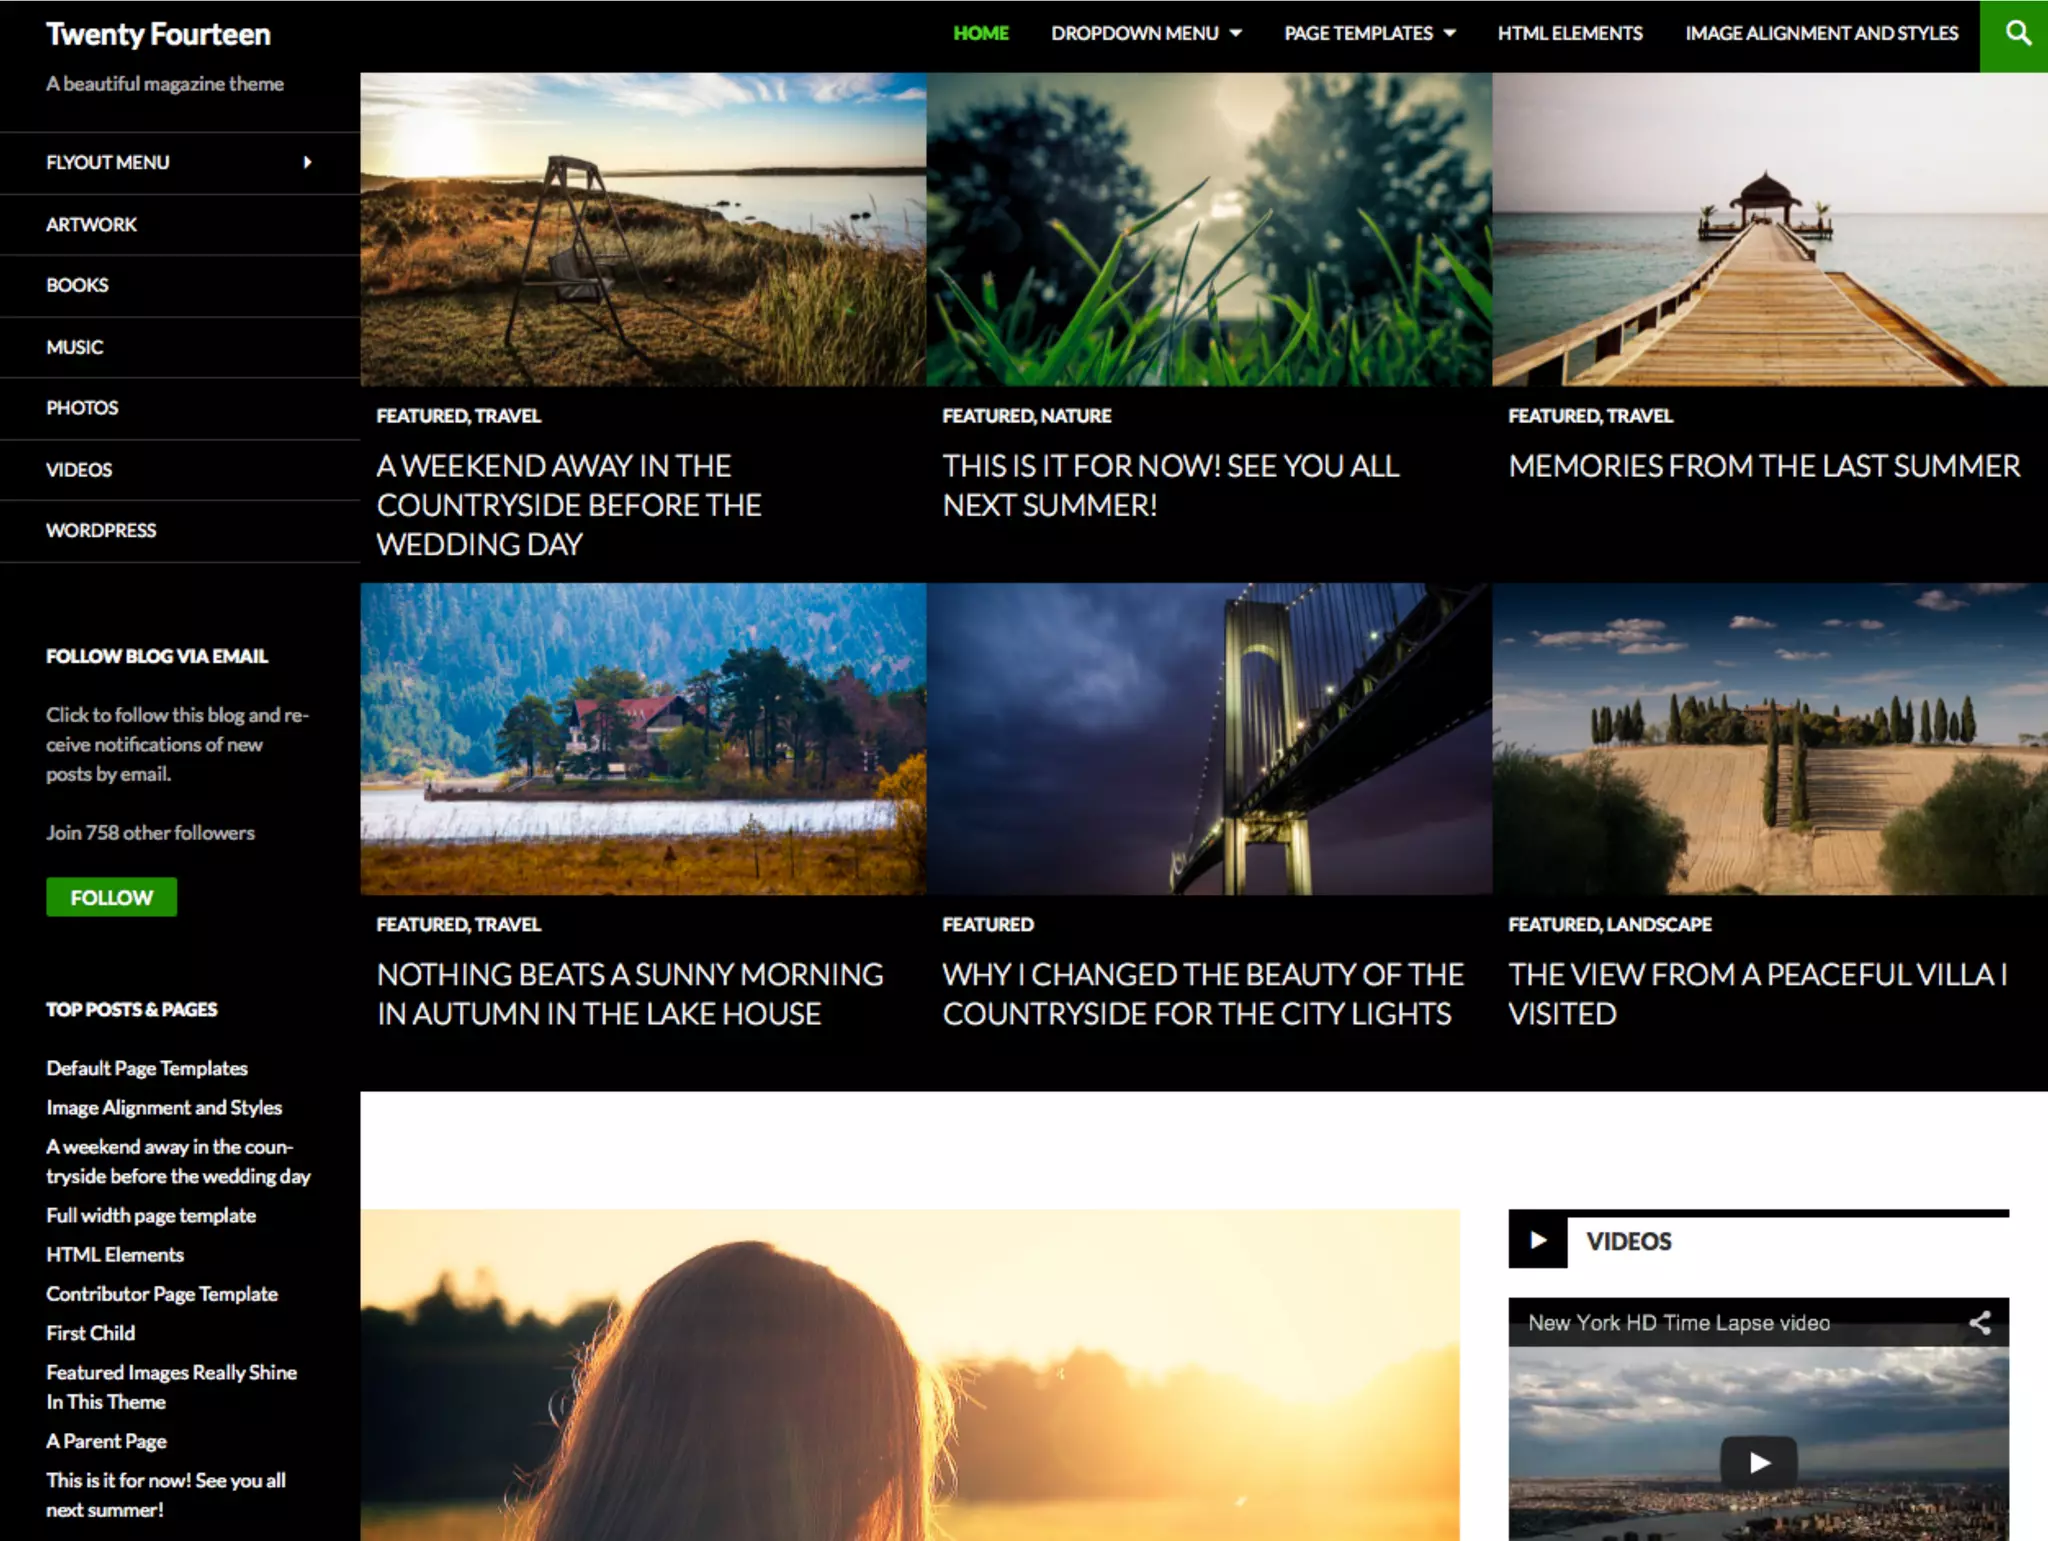Expand Page Templates dropdown arrow
This screenshot has width=2048, height=1541.
click(1450, 34)
